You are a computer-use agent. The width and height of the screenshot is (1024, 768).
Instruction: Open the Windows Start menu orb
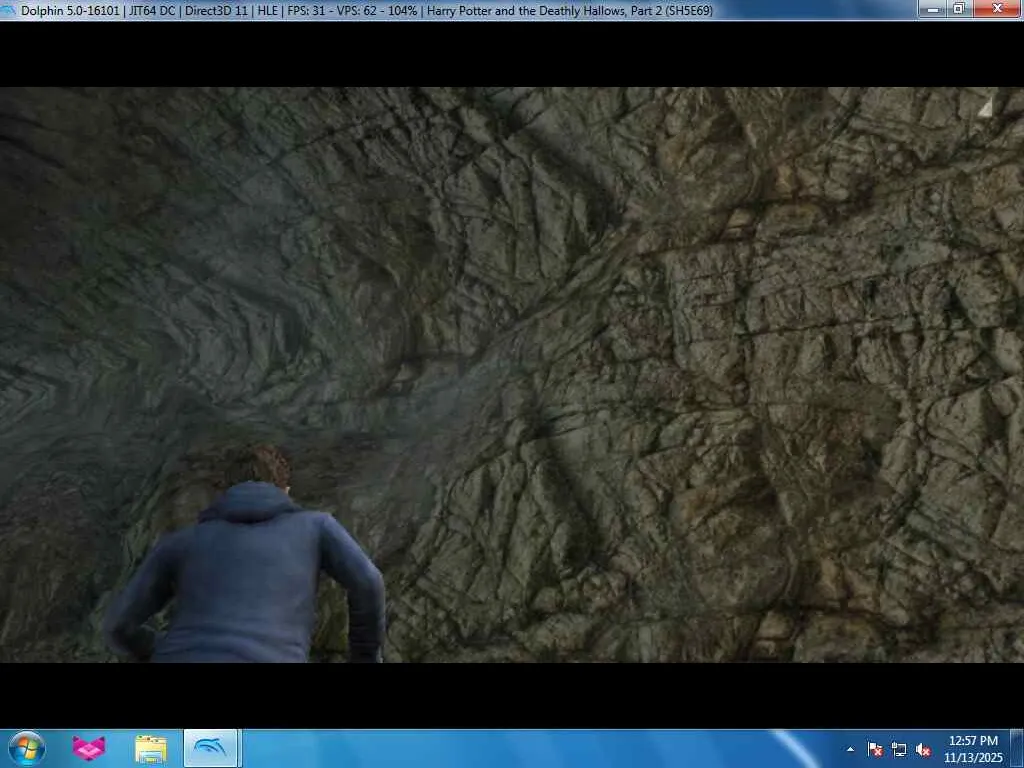pos(27,748)
